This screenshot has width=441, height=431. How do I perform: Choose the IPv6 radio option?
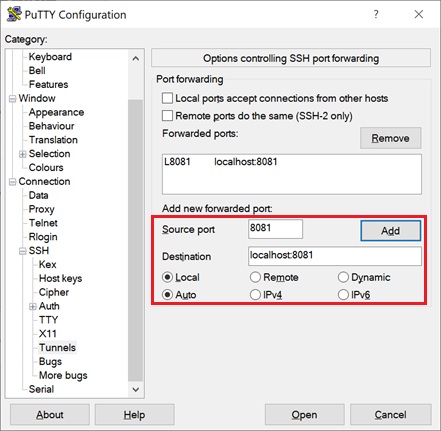(x=343, y=295)
